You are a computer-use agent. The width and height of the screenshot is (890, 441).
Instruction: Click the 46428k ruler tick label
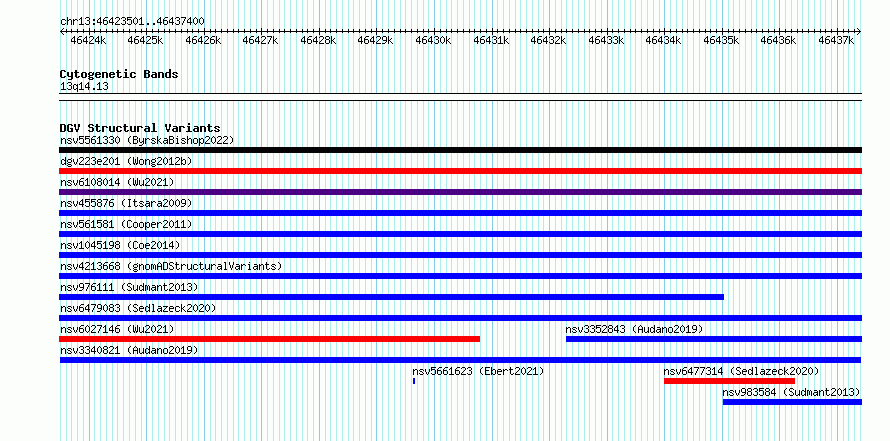coord(318,40)
